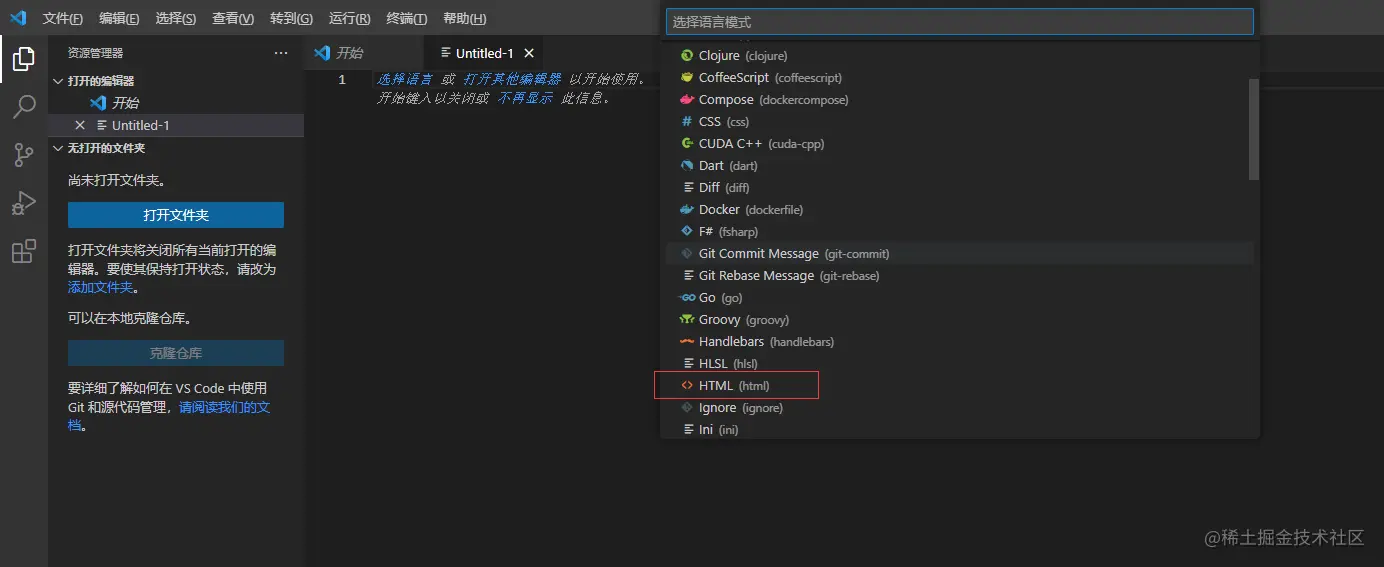Open the Search view icon
This screenshot has height=567, width=1384.
click(x=23, y=107)
